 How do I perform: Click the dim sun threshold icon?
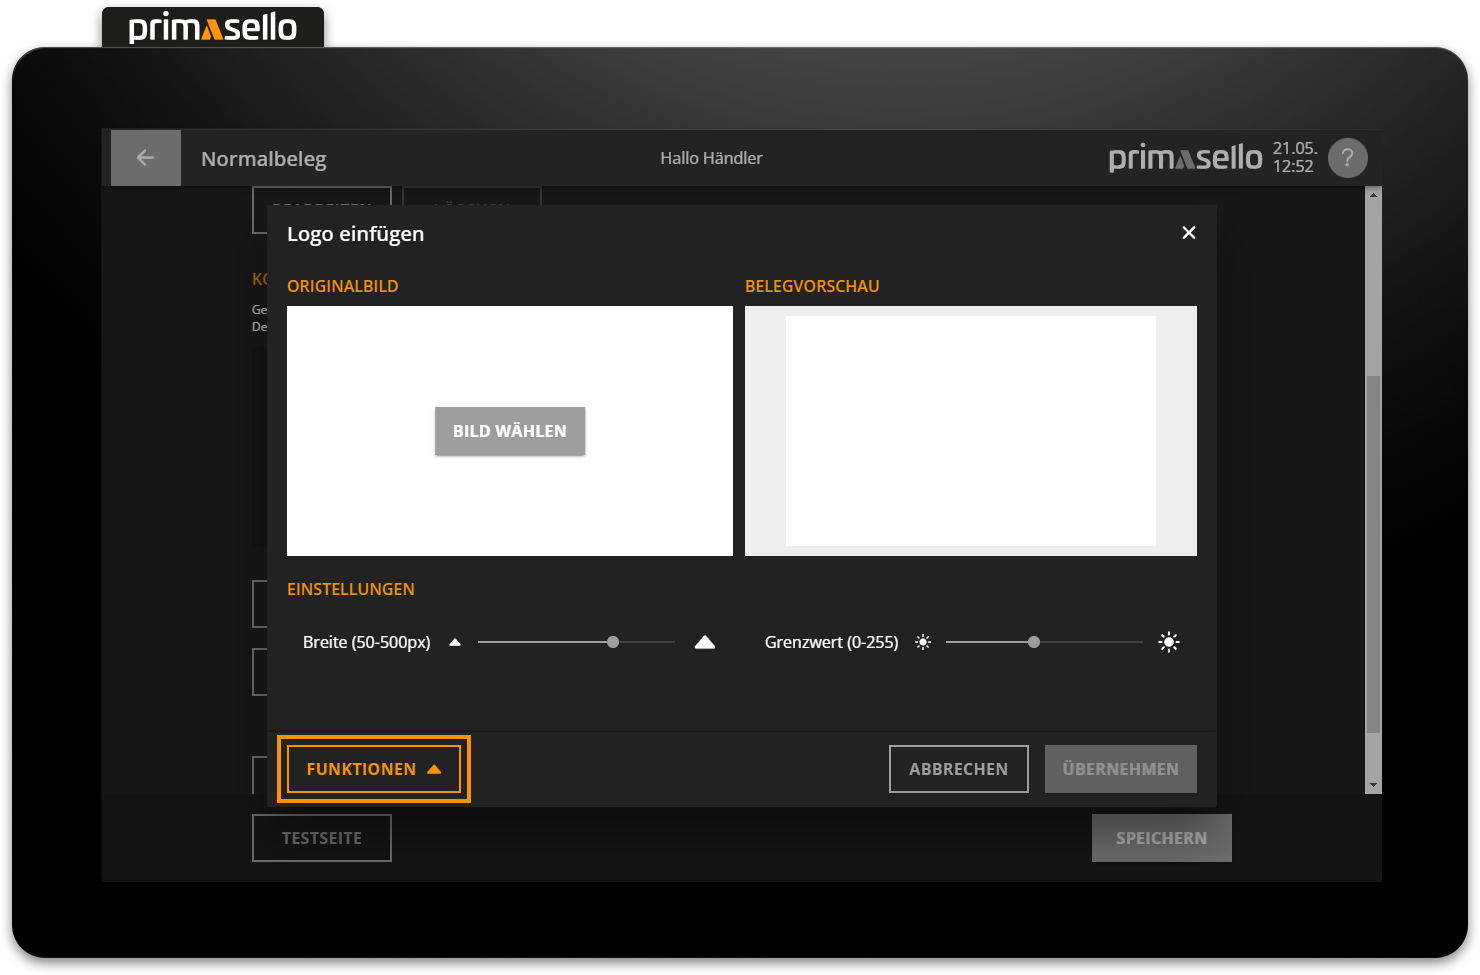tap(923, 642)
